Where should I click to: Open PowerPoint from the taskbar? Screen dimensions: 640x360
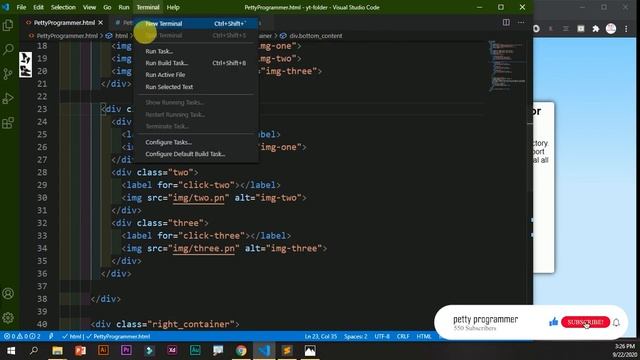[x=80, y=351]
